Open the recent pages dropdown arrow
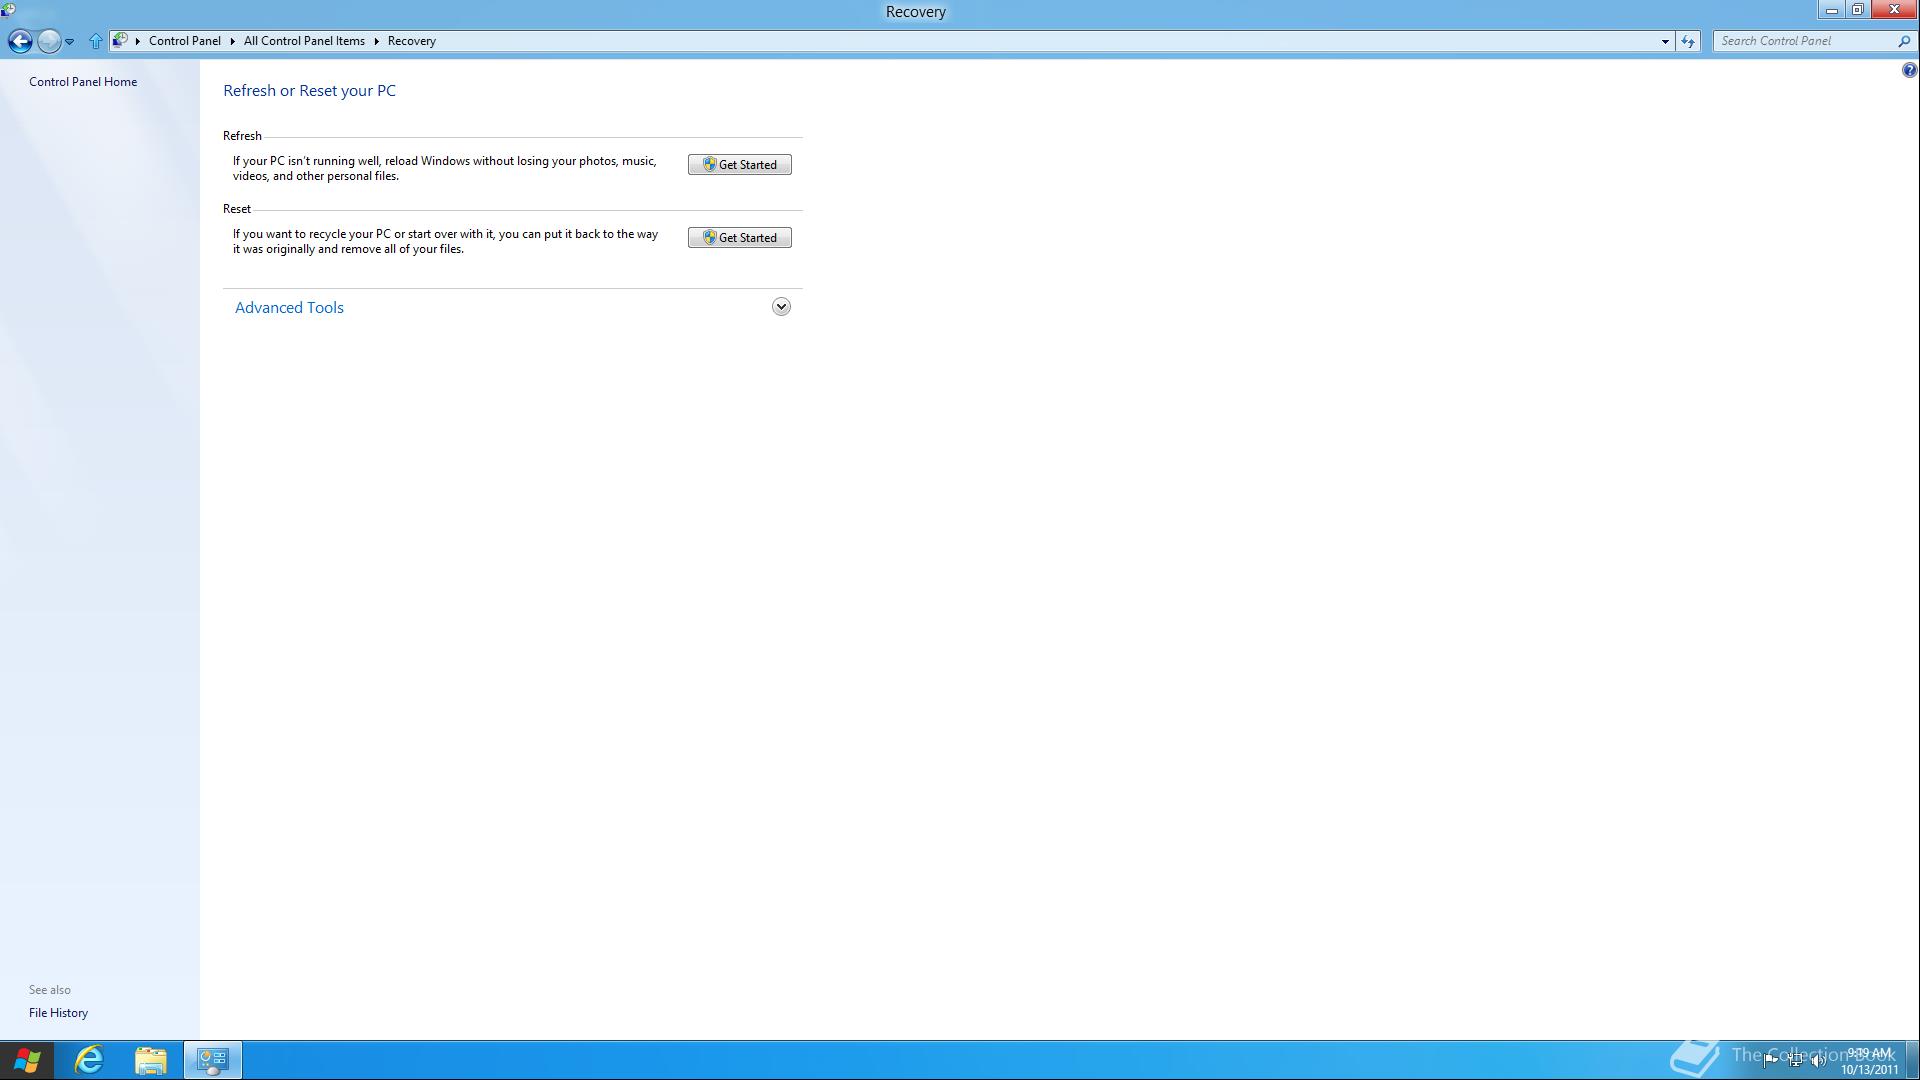This screenshot has width=1920, height=1080. (x=69, y=41)
